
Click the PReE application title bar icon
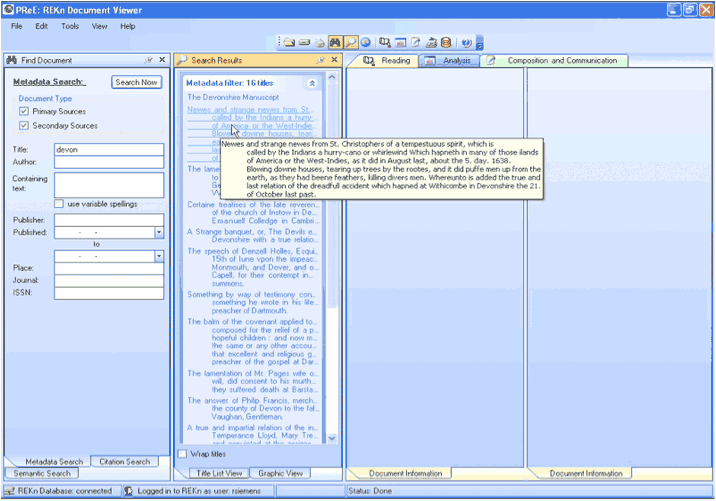tap(8, 9)
